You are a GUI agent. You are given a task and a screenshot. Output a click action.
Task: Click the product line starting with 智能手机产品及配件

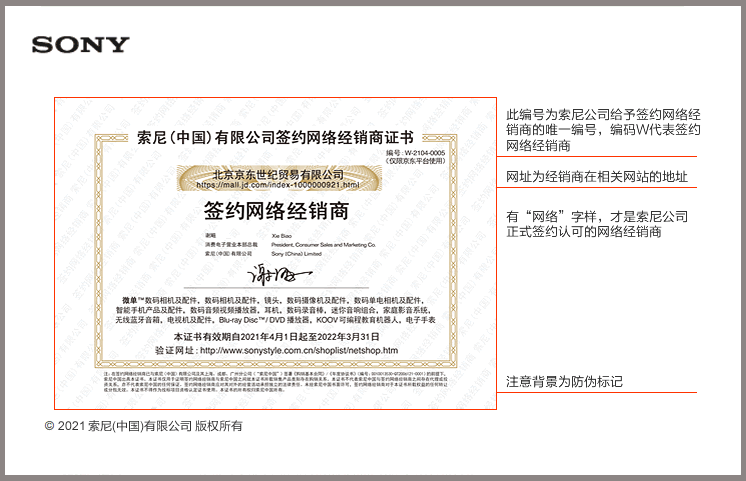pyautogui.click(x=274, y=310)
